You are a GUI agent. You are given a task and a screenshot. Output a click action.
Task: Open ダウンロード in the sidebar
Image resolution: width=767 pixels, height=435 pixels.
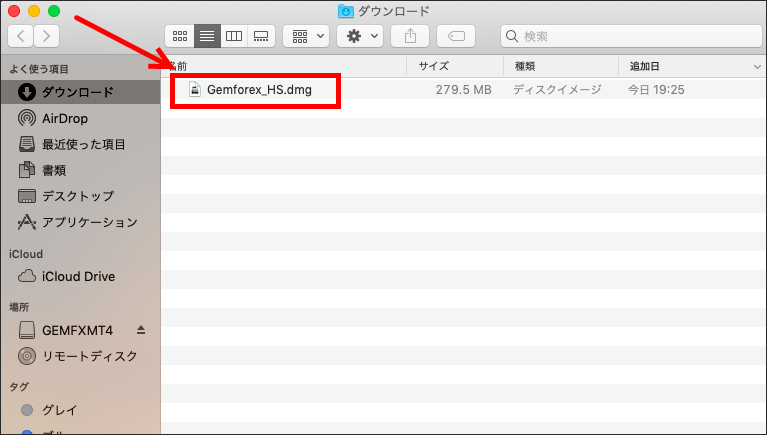[x=80, y=92]
